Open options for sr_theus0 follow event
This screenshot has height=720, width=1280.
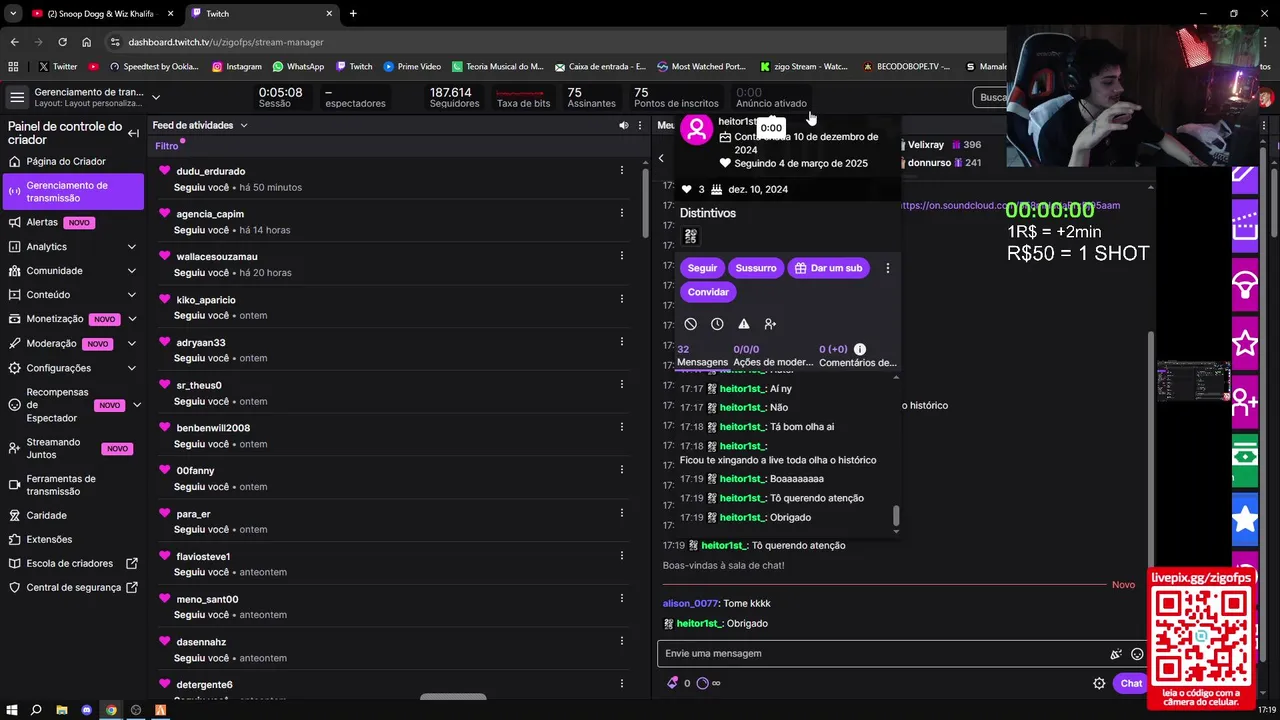621,384
